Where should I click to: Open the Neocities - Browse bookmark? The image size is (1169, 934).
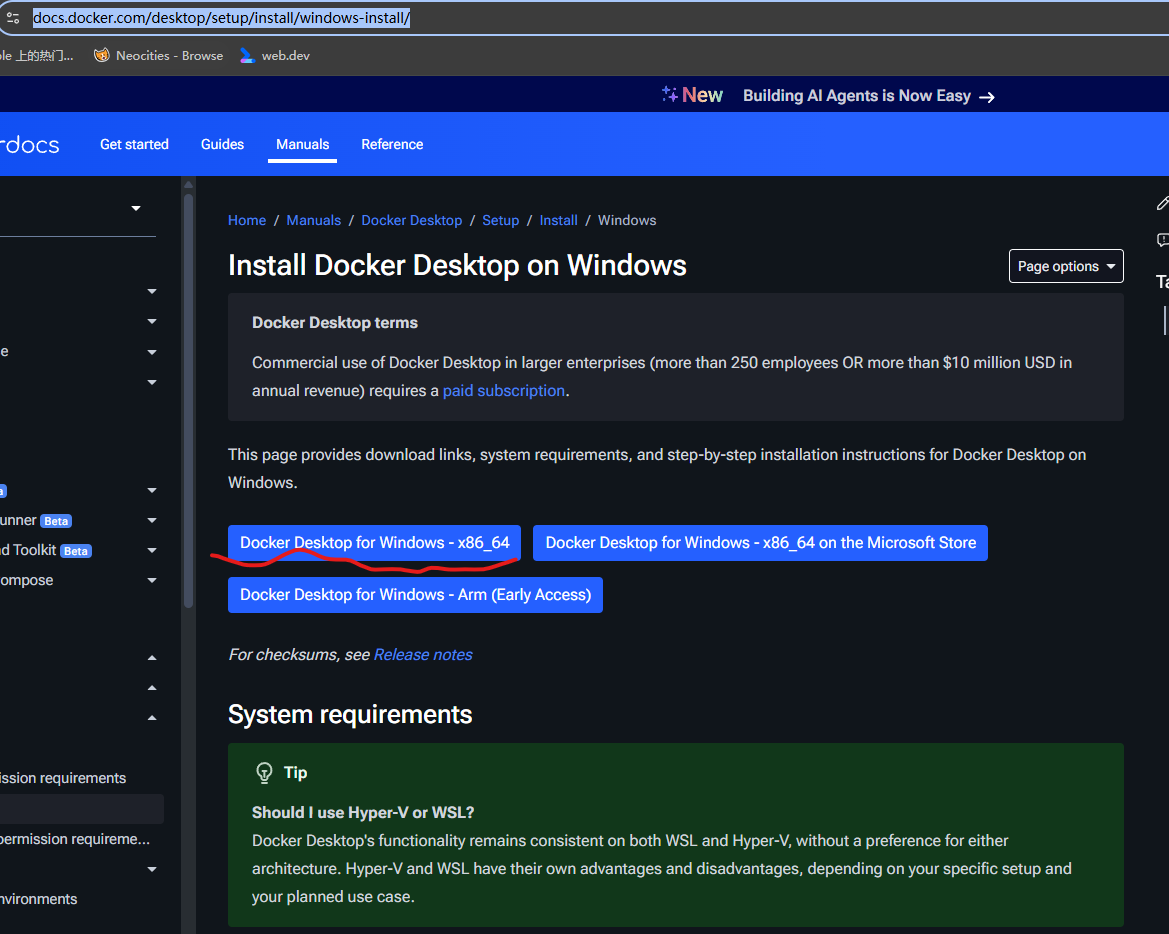158,55
